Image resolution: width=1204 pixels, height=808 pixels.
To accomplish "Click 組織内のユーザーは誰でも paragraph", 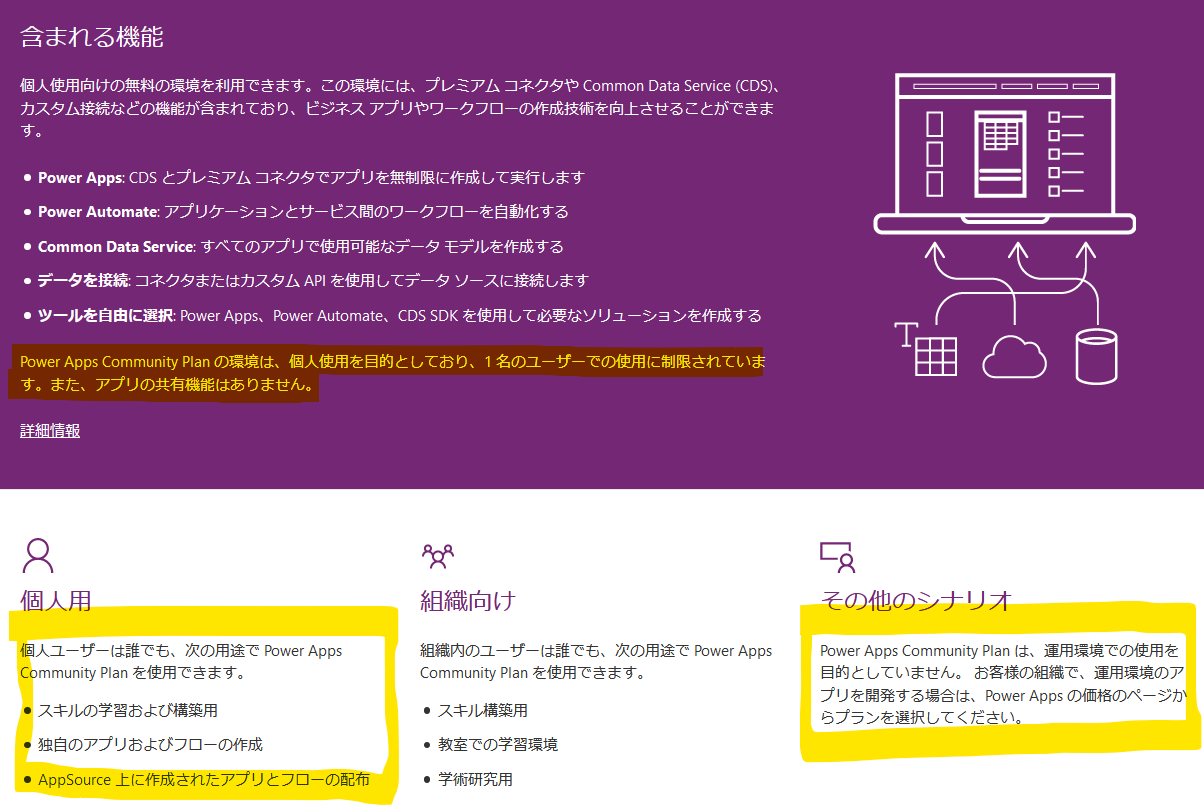I will click(x=596, y=662).
